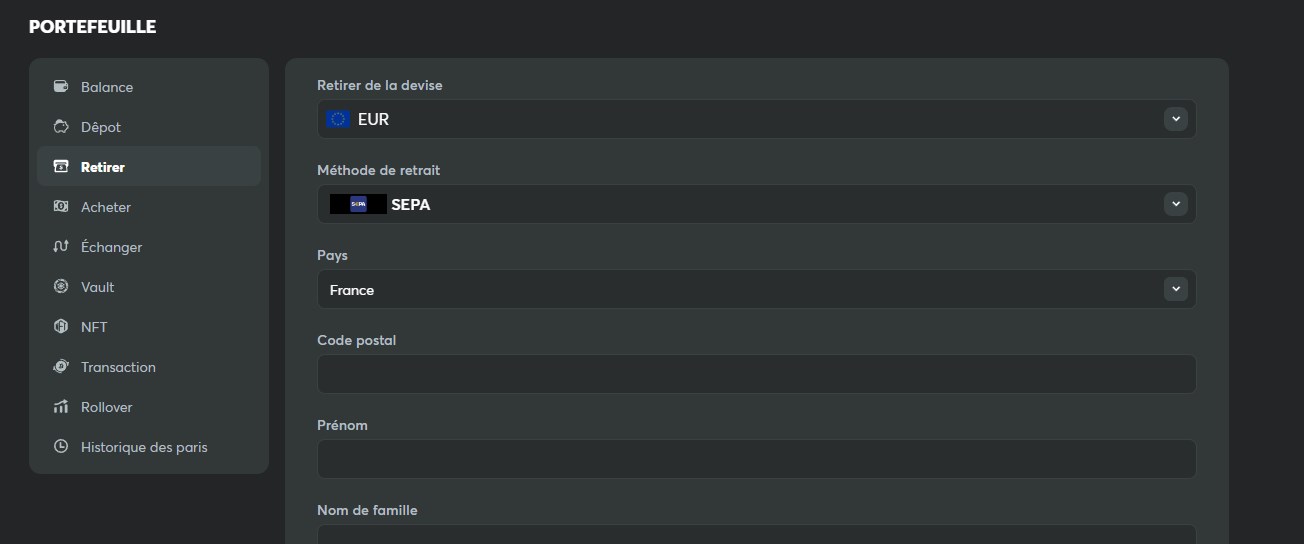Open the Retirer menu item
This screenshot has width=1304, height=544.
pos(103,167)
